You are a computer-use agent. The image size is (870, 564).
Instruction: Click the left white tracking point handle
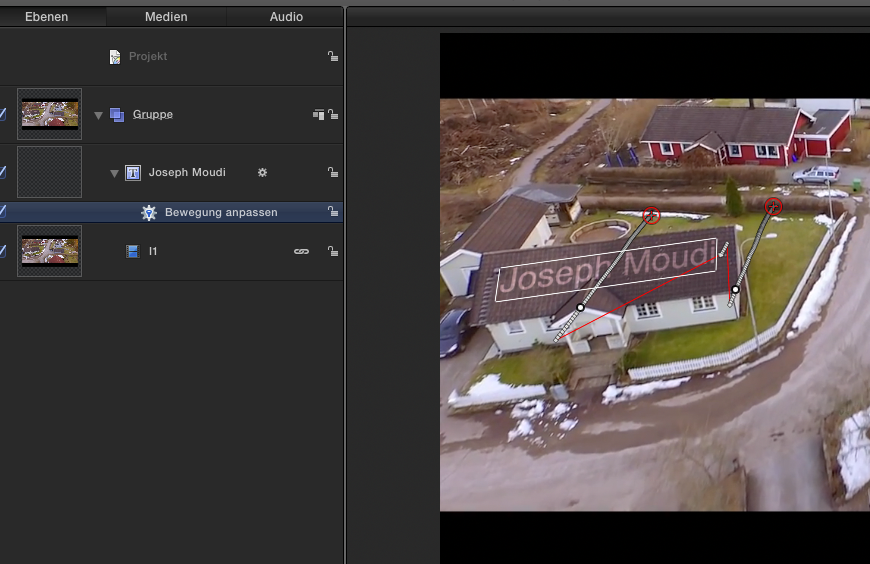[580, 307]
